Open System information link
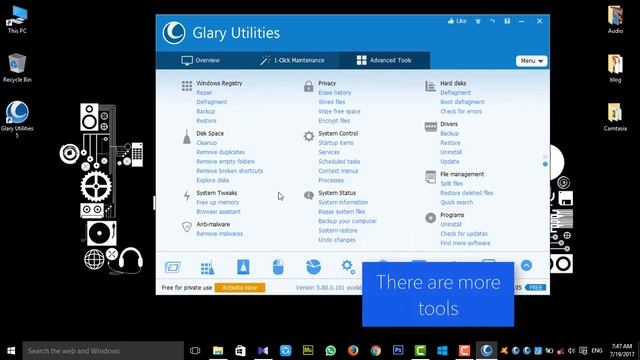Screen dimensions: 640x360 343,202
